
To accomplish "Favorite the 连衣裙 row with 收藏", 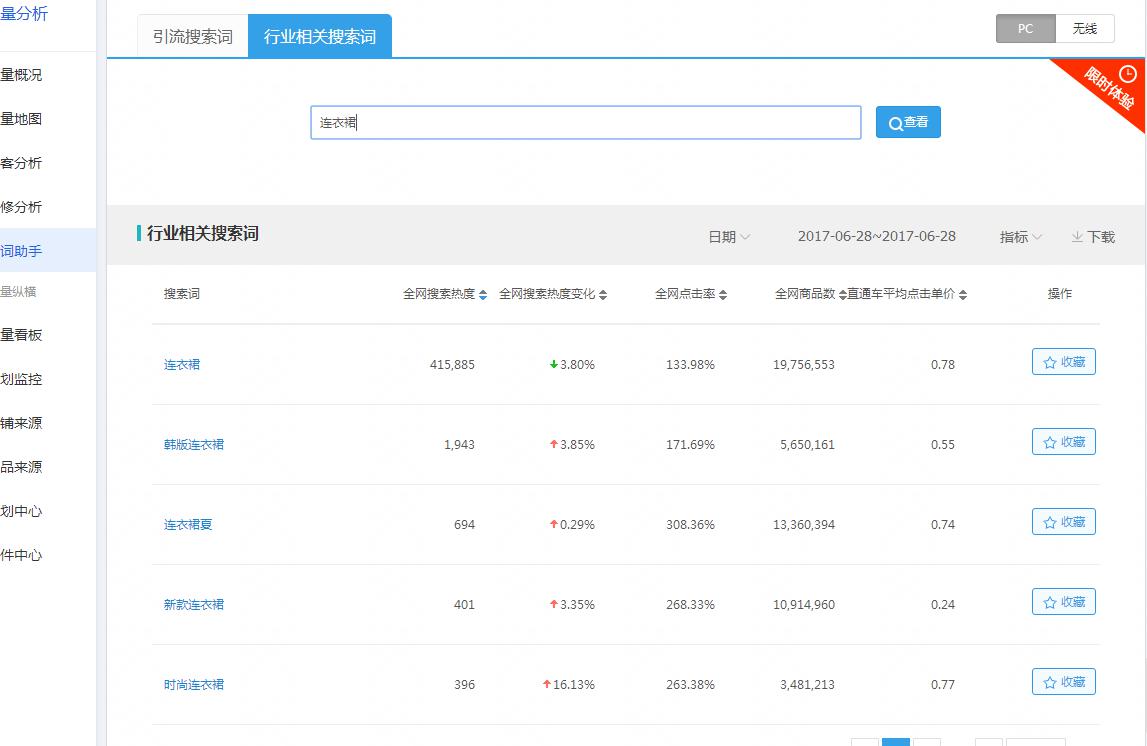I will pyautogui.click(x=1063, y=362).
